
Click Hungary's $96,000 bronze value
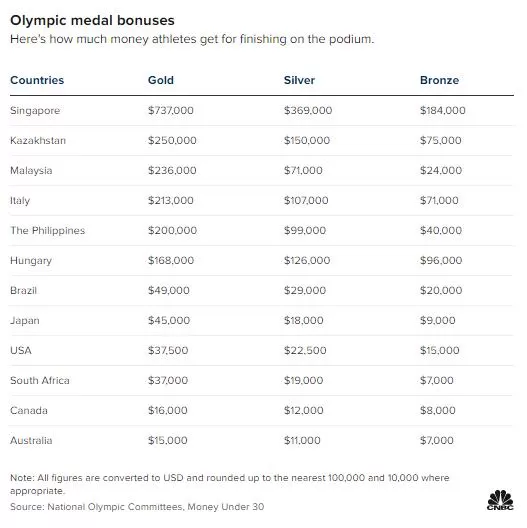click(x=441, y=260)
